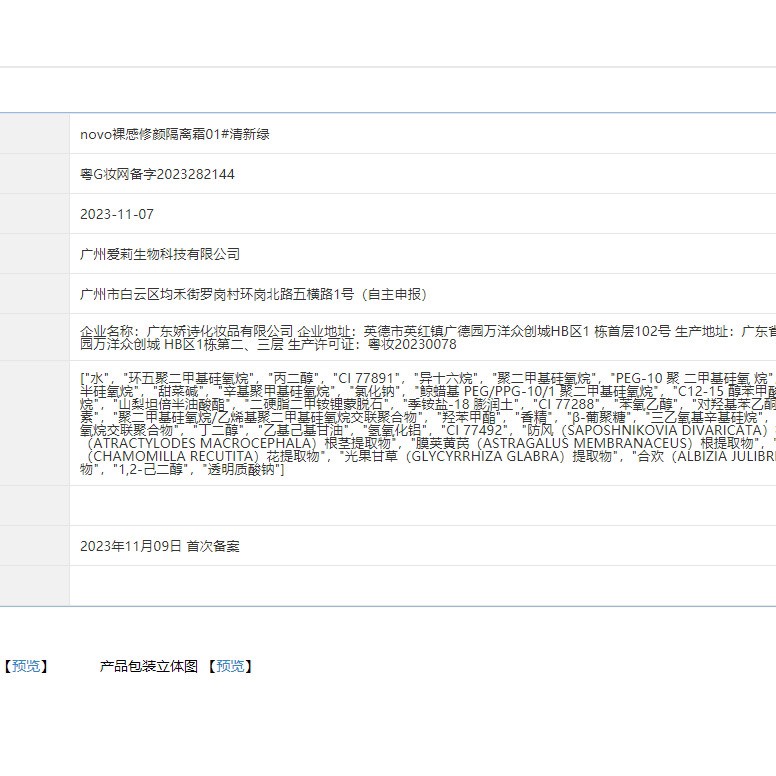
Task: Select filing number 粤G妆网备字2023282144
Action: (157, 174)
